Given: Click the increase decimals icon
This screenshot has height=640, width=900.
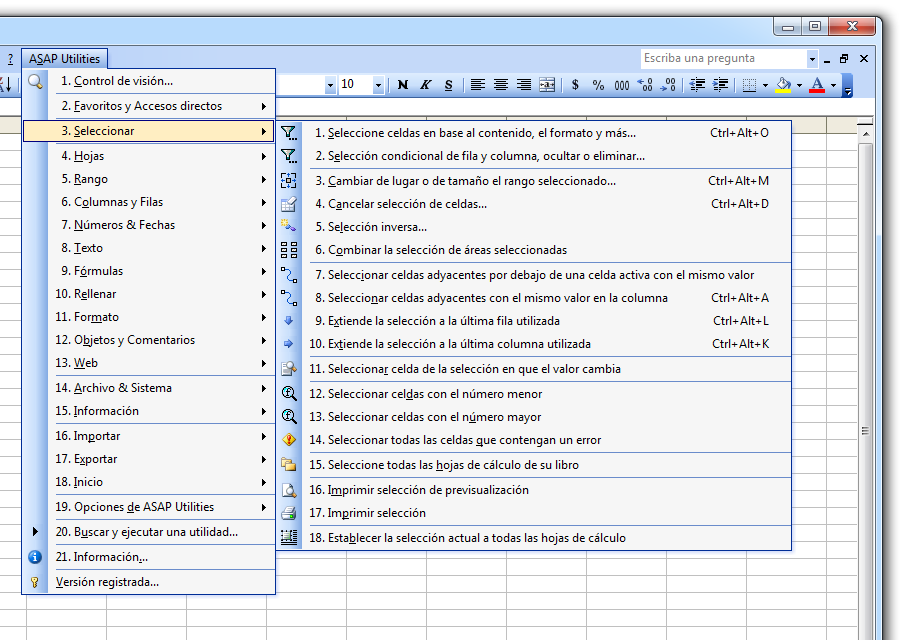Looking at the screenshot, I should point(643,85).
